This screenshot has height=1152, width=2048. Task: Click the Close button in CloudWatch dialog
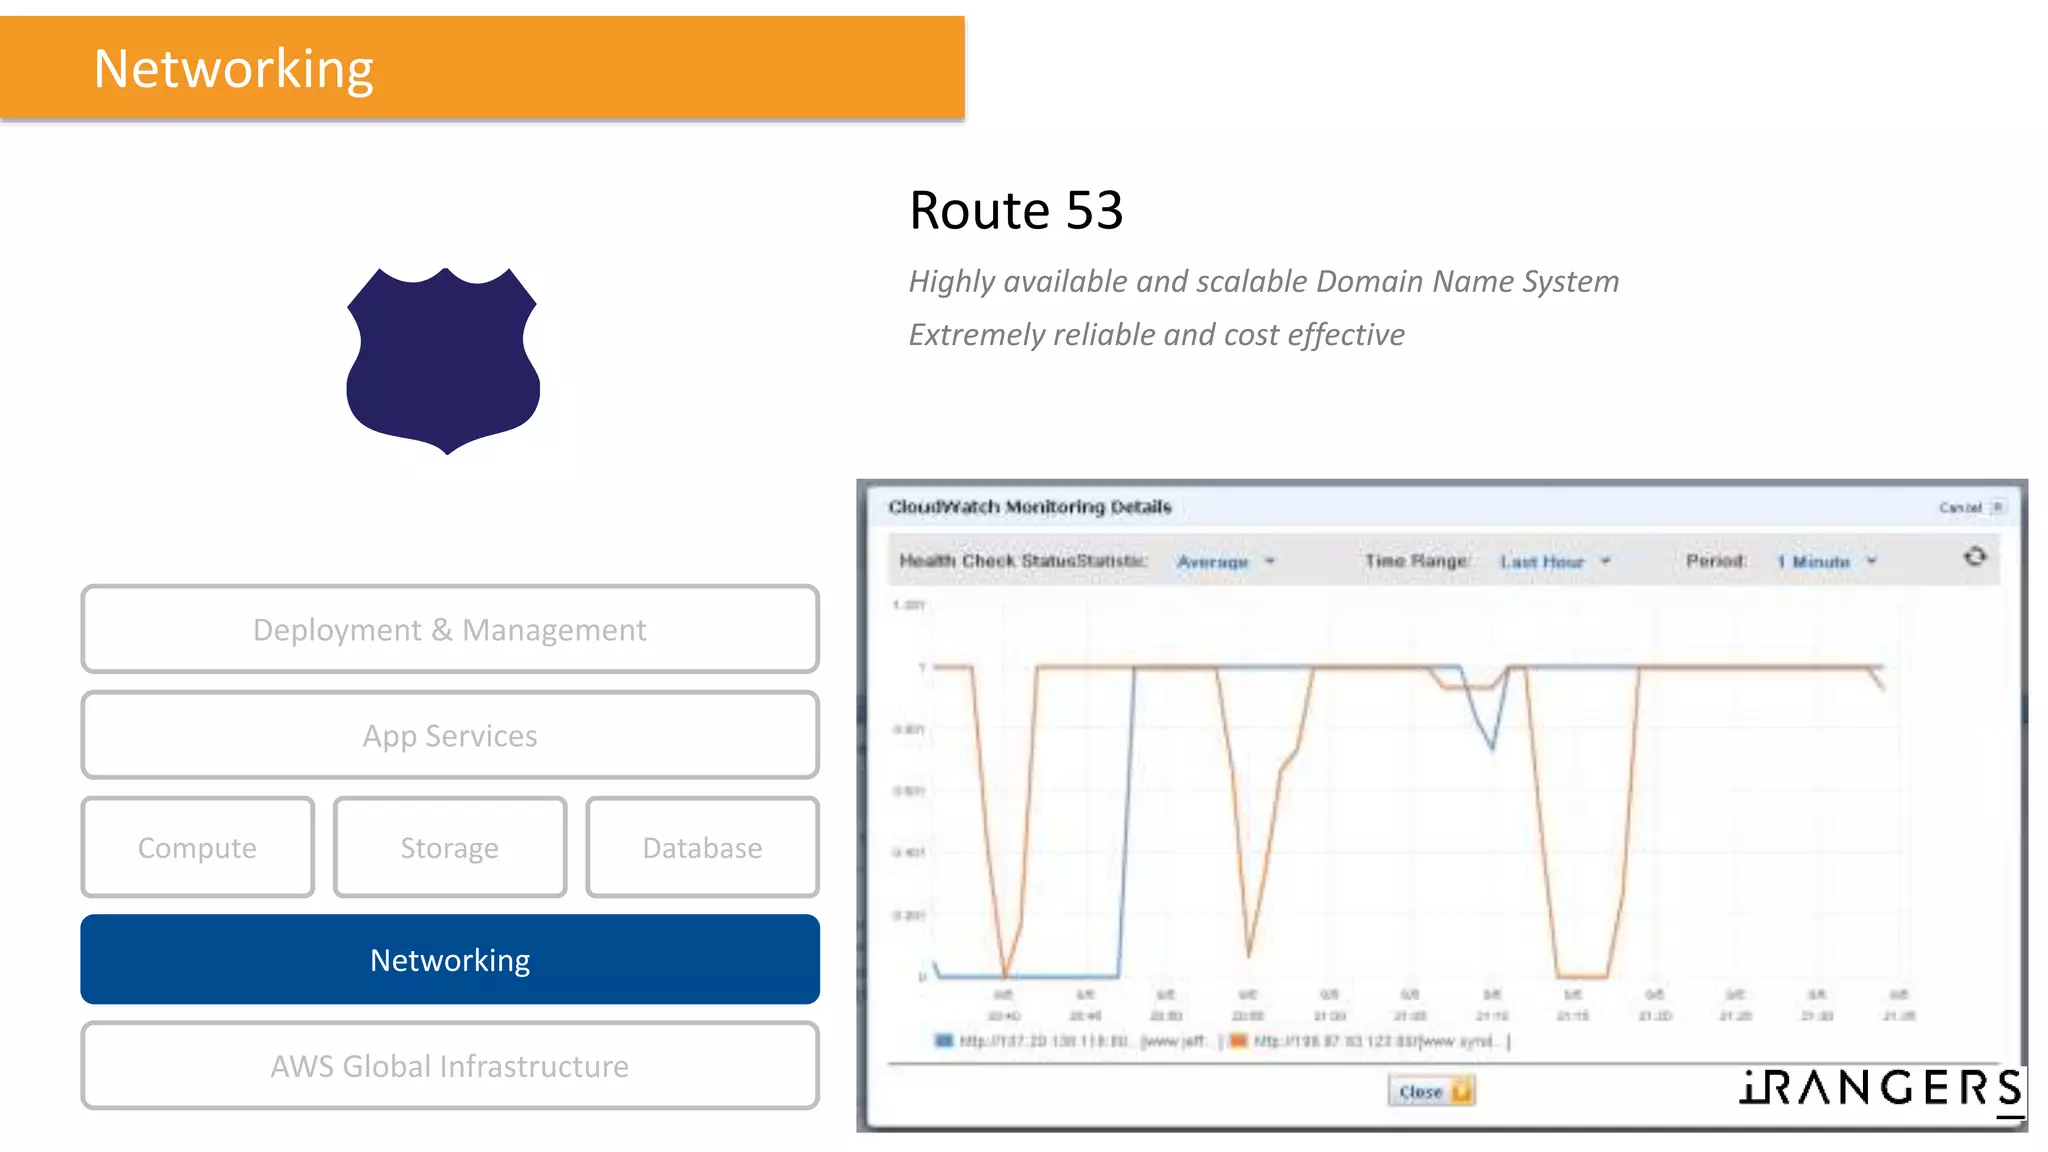1432,1091
